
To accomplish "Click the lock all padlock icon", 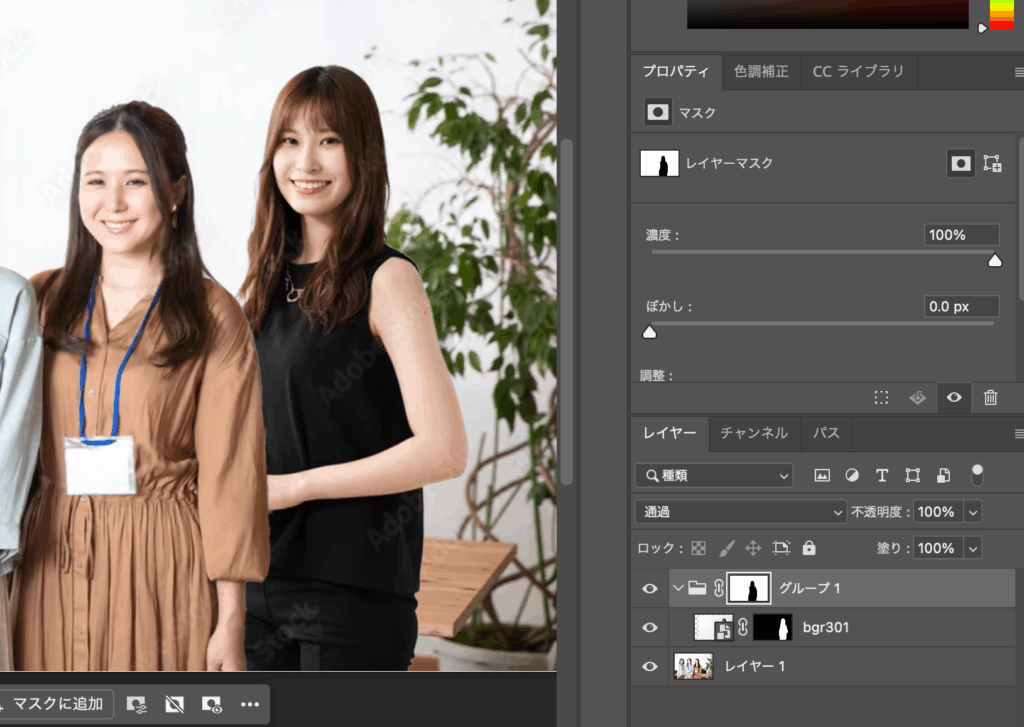I will [809, 548].
